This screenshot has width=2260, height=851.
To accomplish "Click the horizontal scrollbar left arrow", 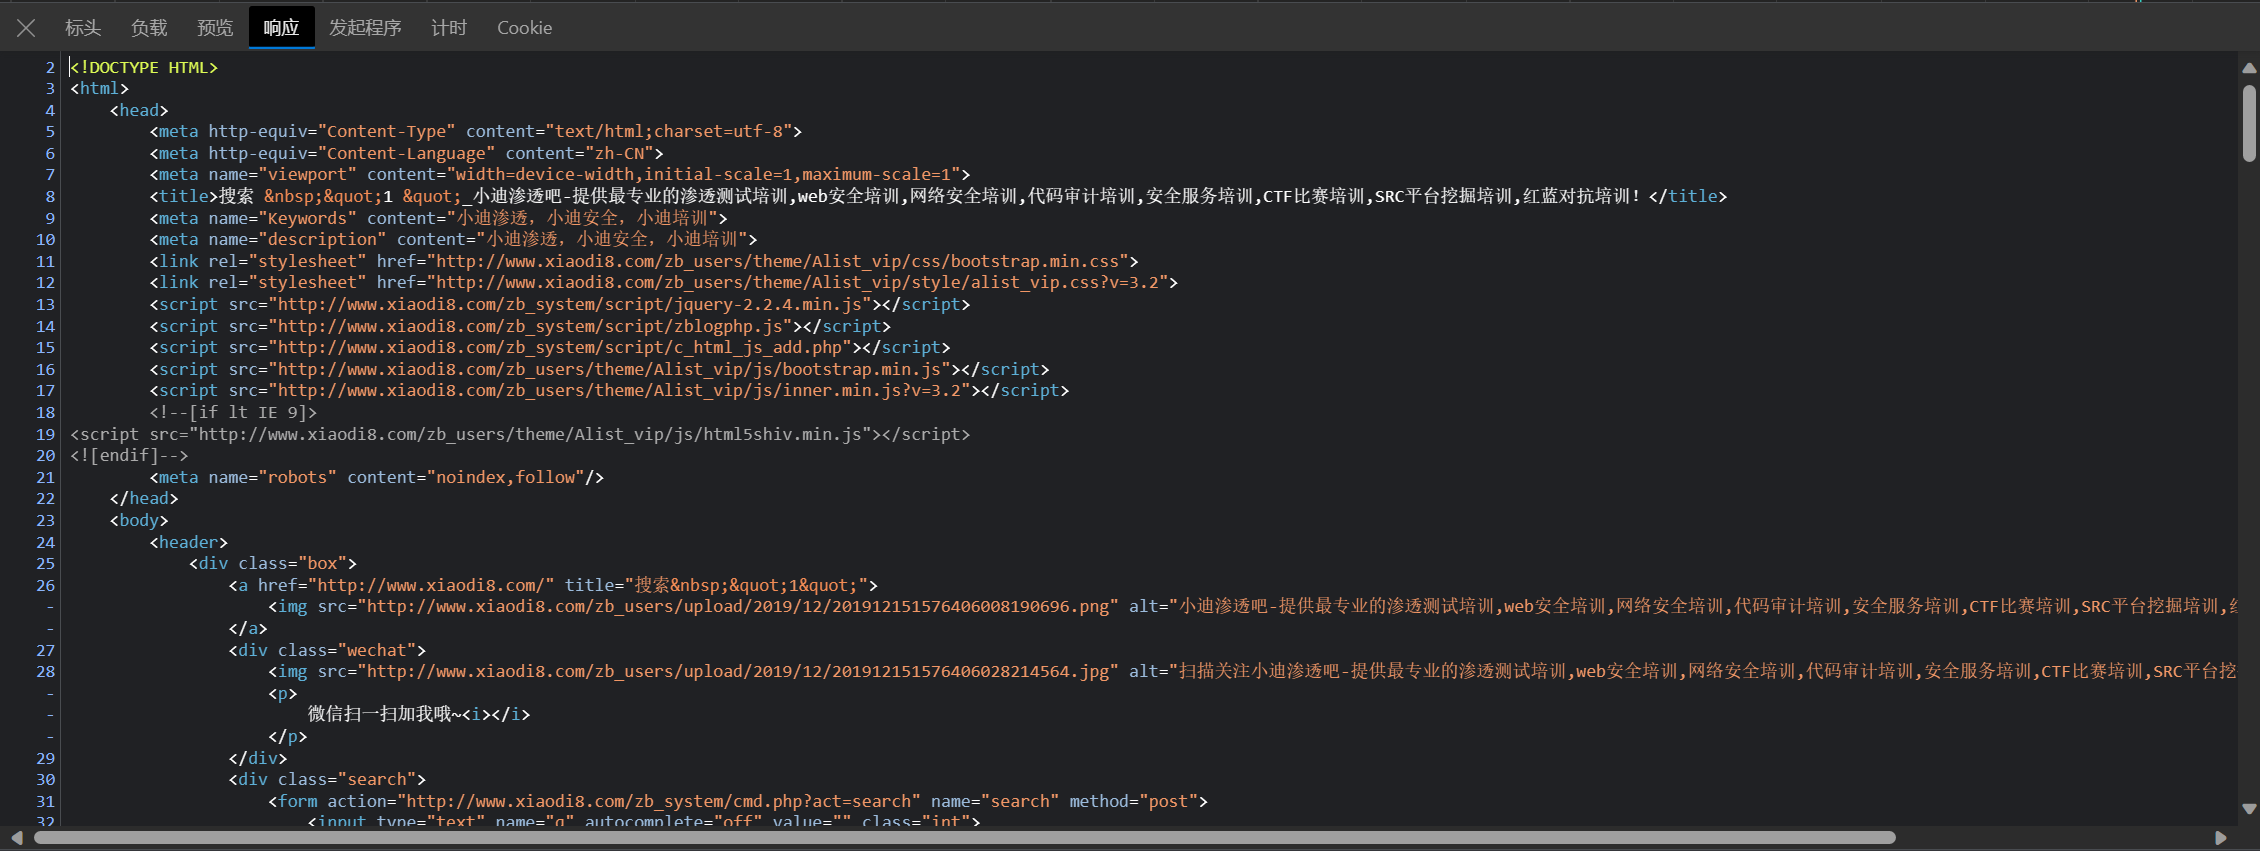I will click(x=16, y=838).
